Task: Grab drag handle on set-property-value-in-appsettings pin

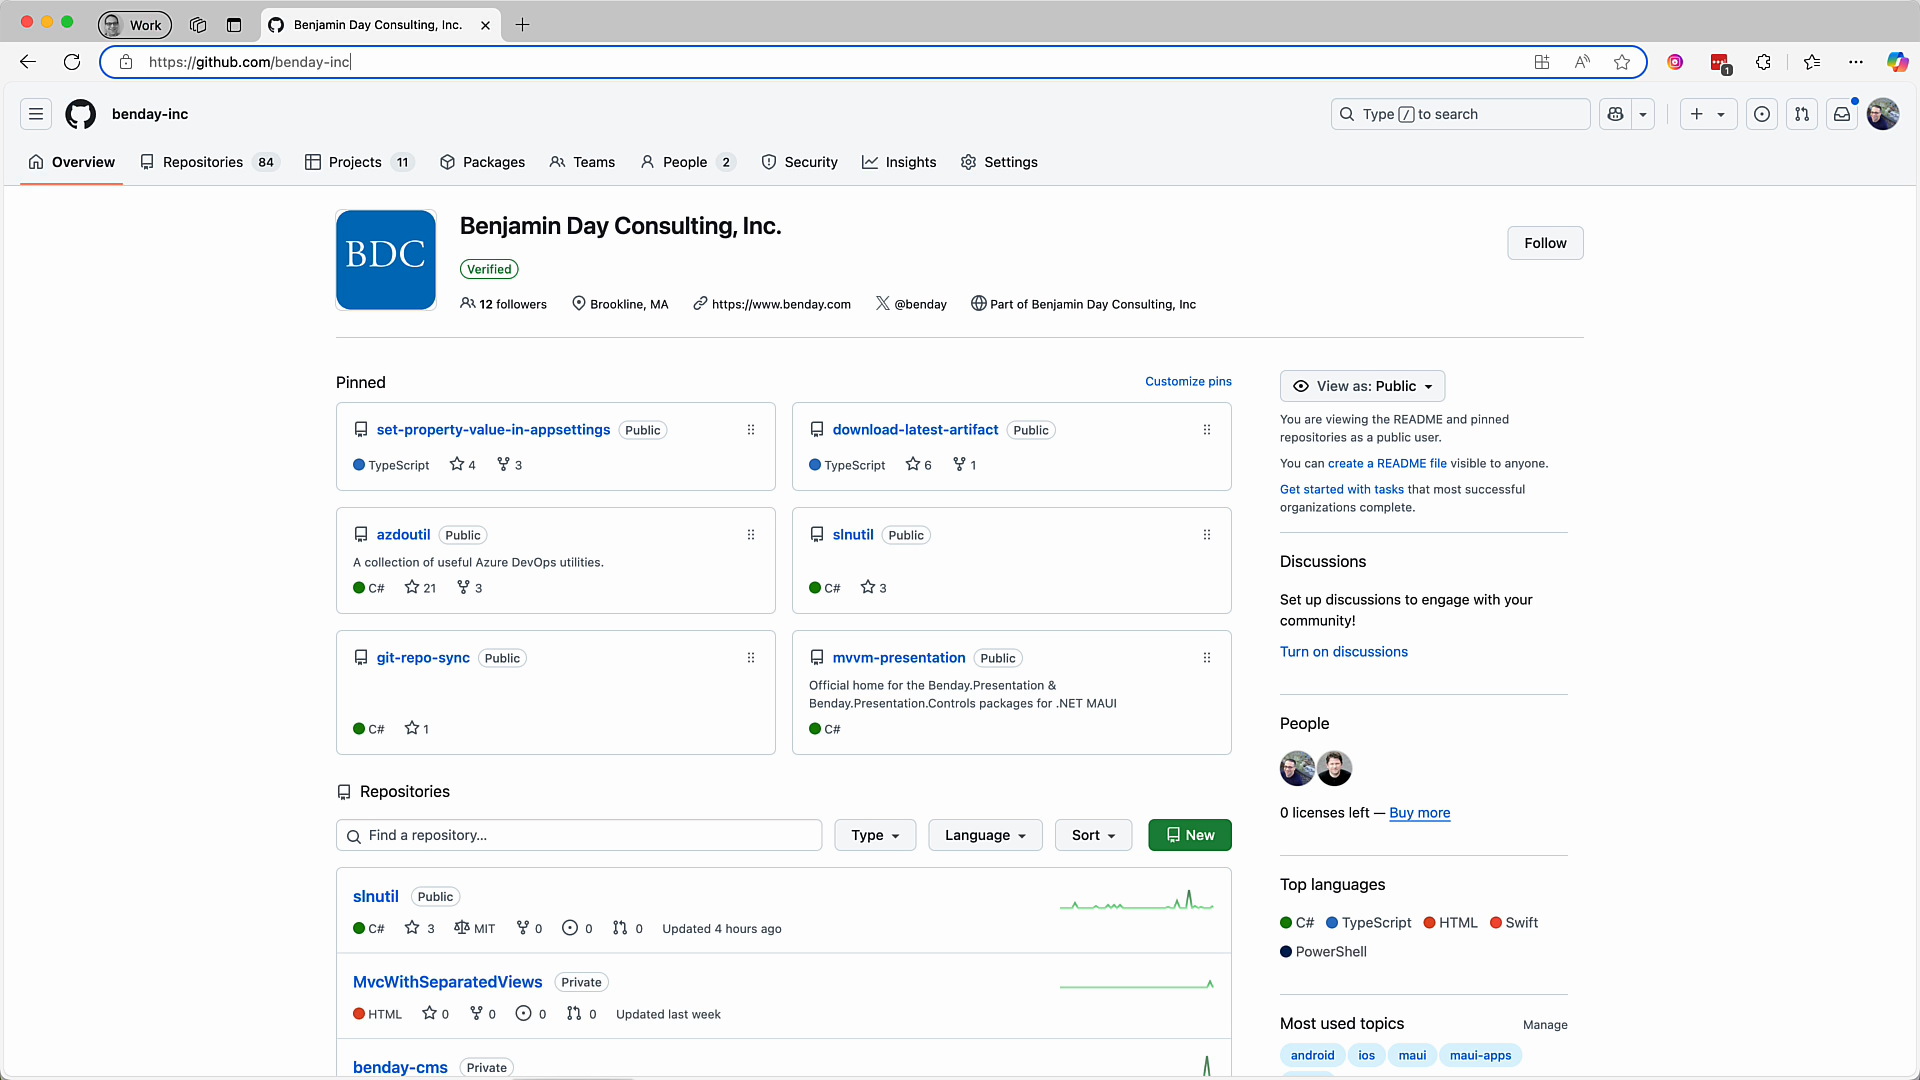Action: pos(751,430)
